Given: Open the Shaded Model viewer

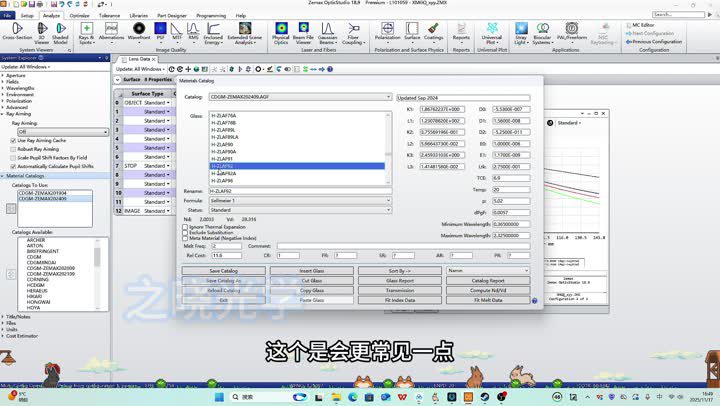Looking at the screenshot, I should pyautogui.click(x=60, y=33).
